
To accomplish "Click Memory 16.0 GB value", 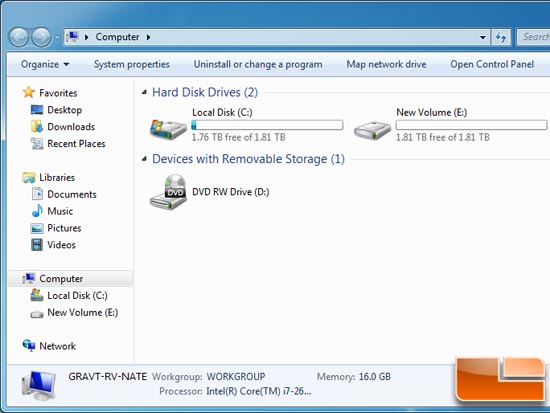I will (x=375, y=377).
